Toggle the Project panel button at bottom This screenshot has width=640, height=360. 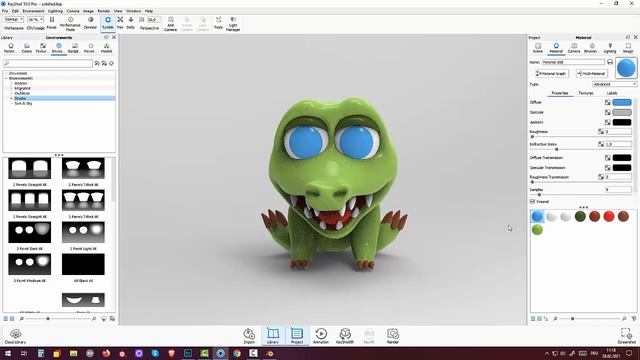pos(297,336)
